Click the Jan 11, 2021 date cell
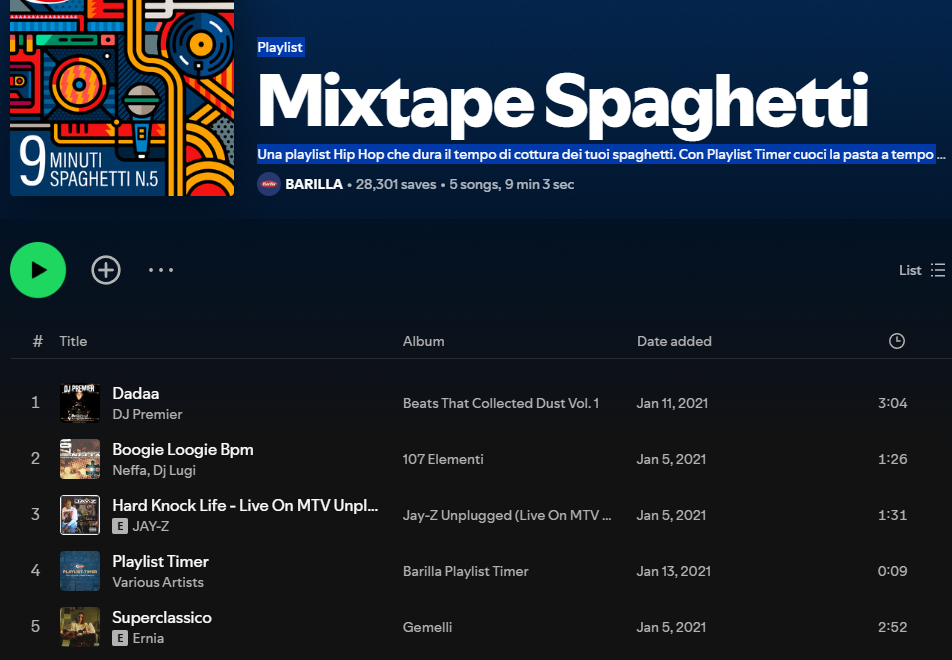 (672, 403)
